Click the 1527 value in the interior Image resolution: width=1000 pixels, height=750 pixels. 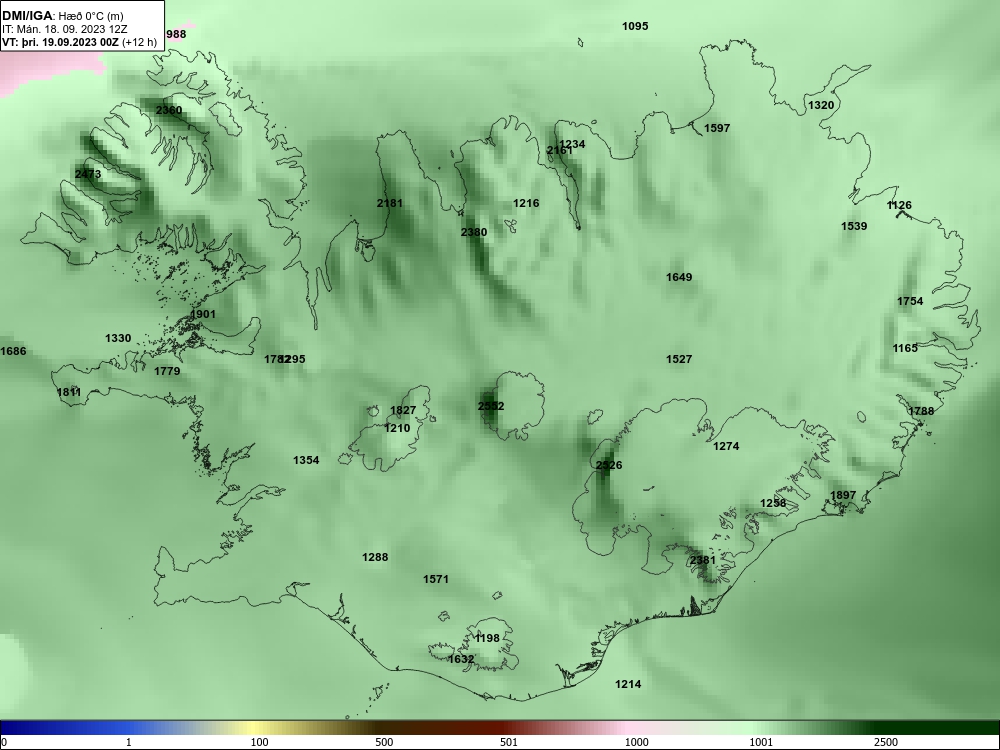pyautogui.click(x=679, y=359)
